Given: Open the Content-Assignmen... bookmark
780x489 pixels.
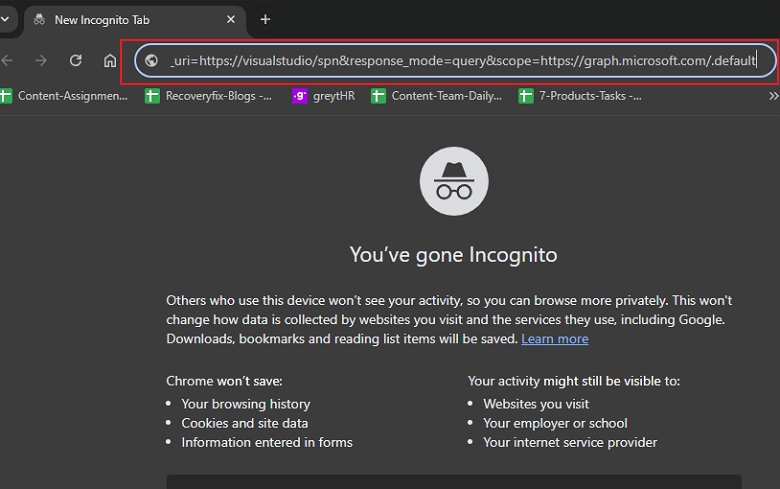Looking at the screenshot, I should pos(64,96).
